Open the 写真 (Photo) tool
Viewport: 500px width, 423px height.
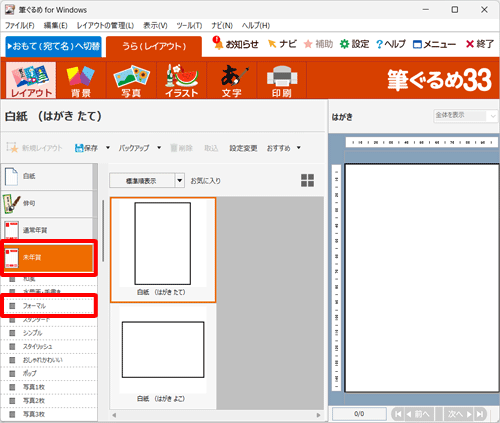pyautogui.click(x=131, y=80)
